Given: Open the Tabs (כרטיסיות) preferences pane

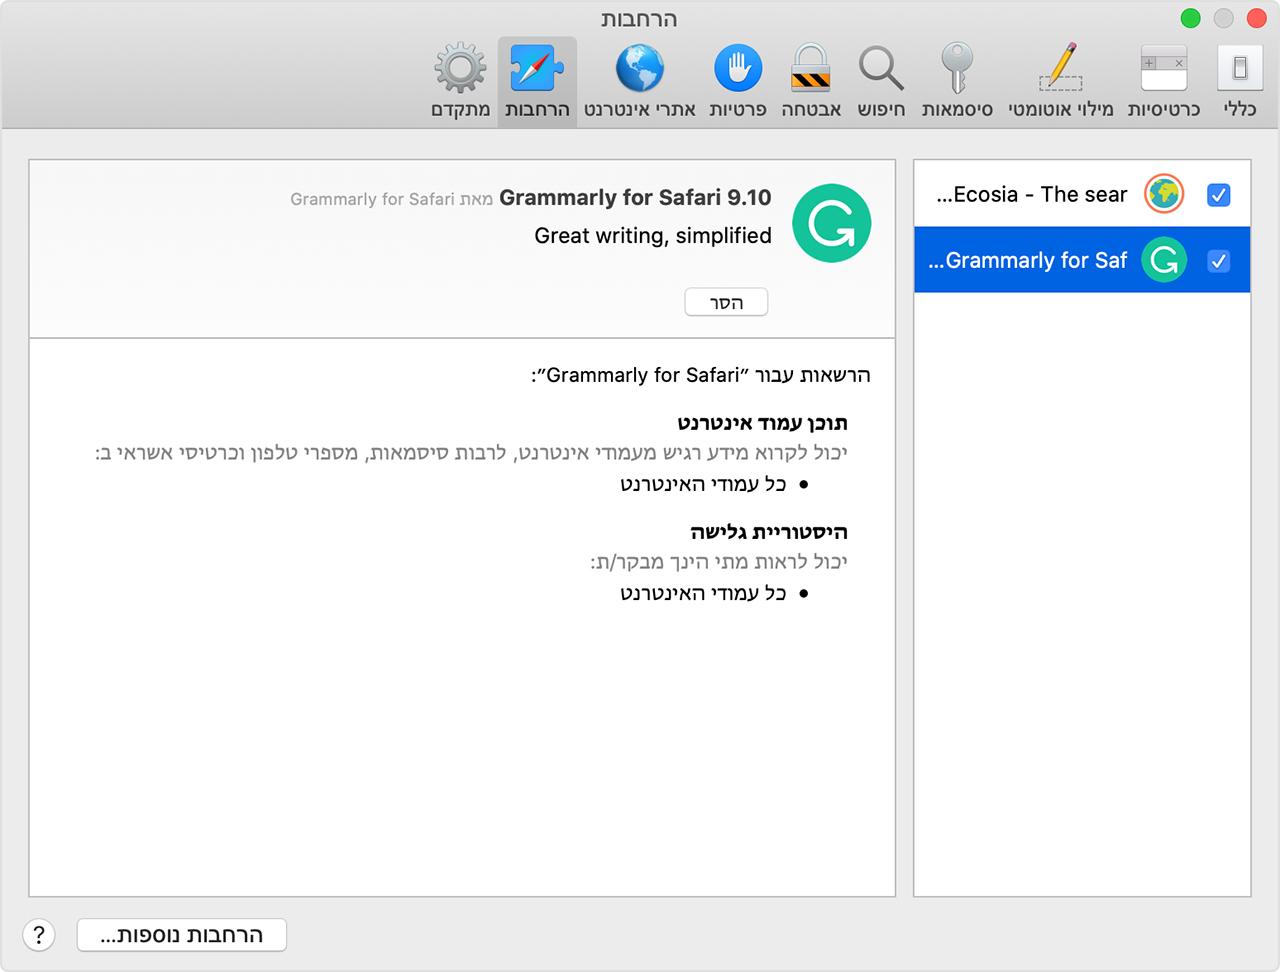Looking at the screenshot, I should coord(1163,81).
